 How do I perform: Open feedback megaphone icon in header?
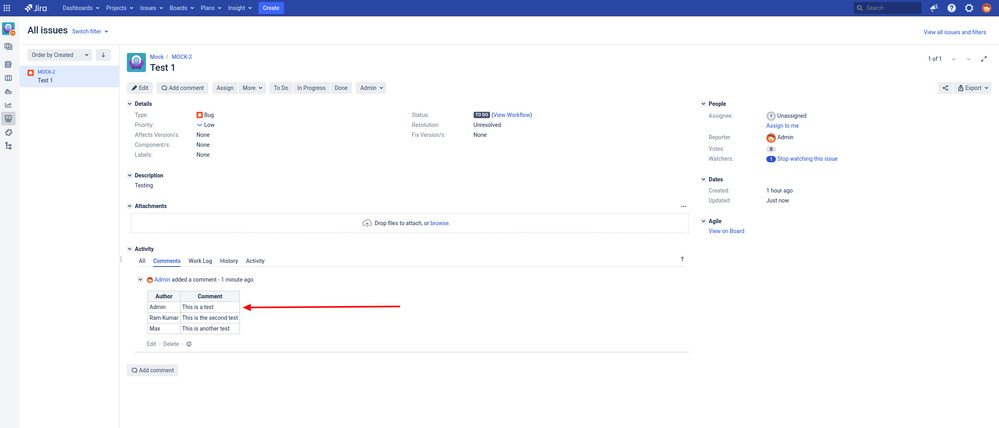coord(934,8)
